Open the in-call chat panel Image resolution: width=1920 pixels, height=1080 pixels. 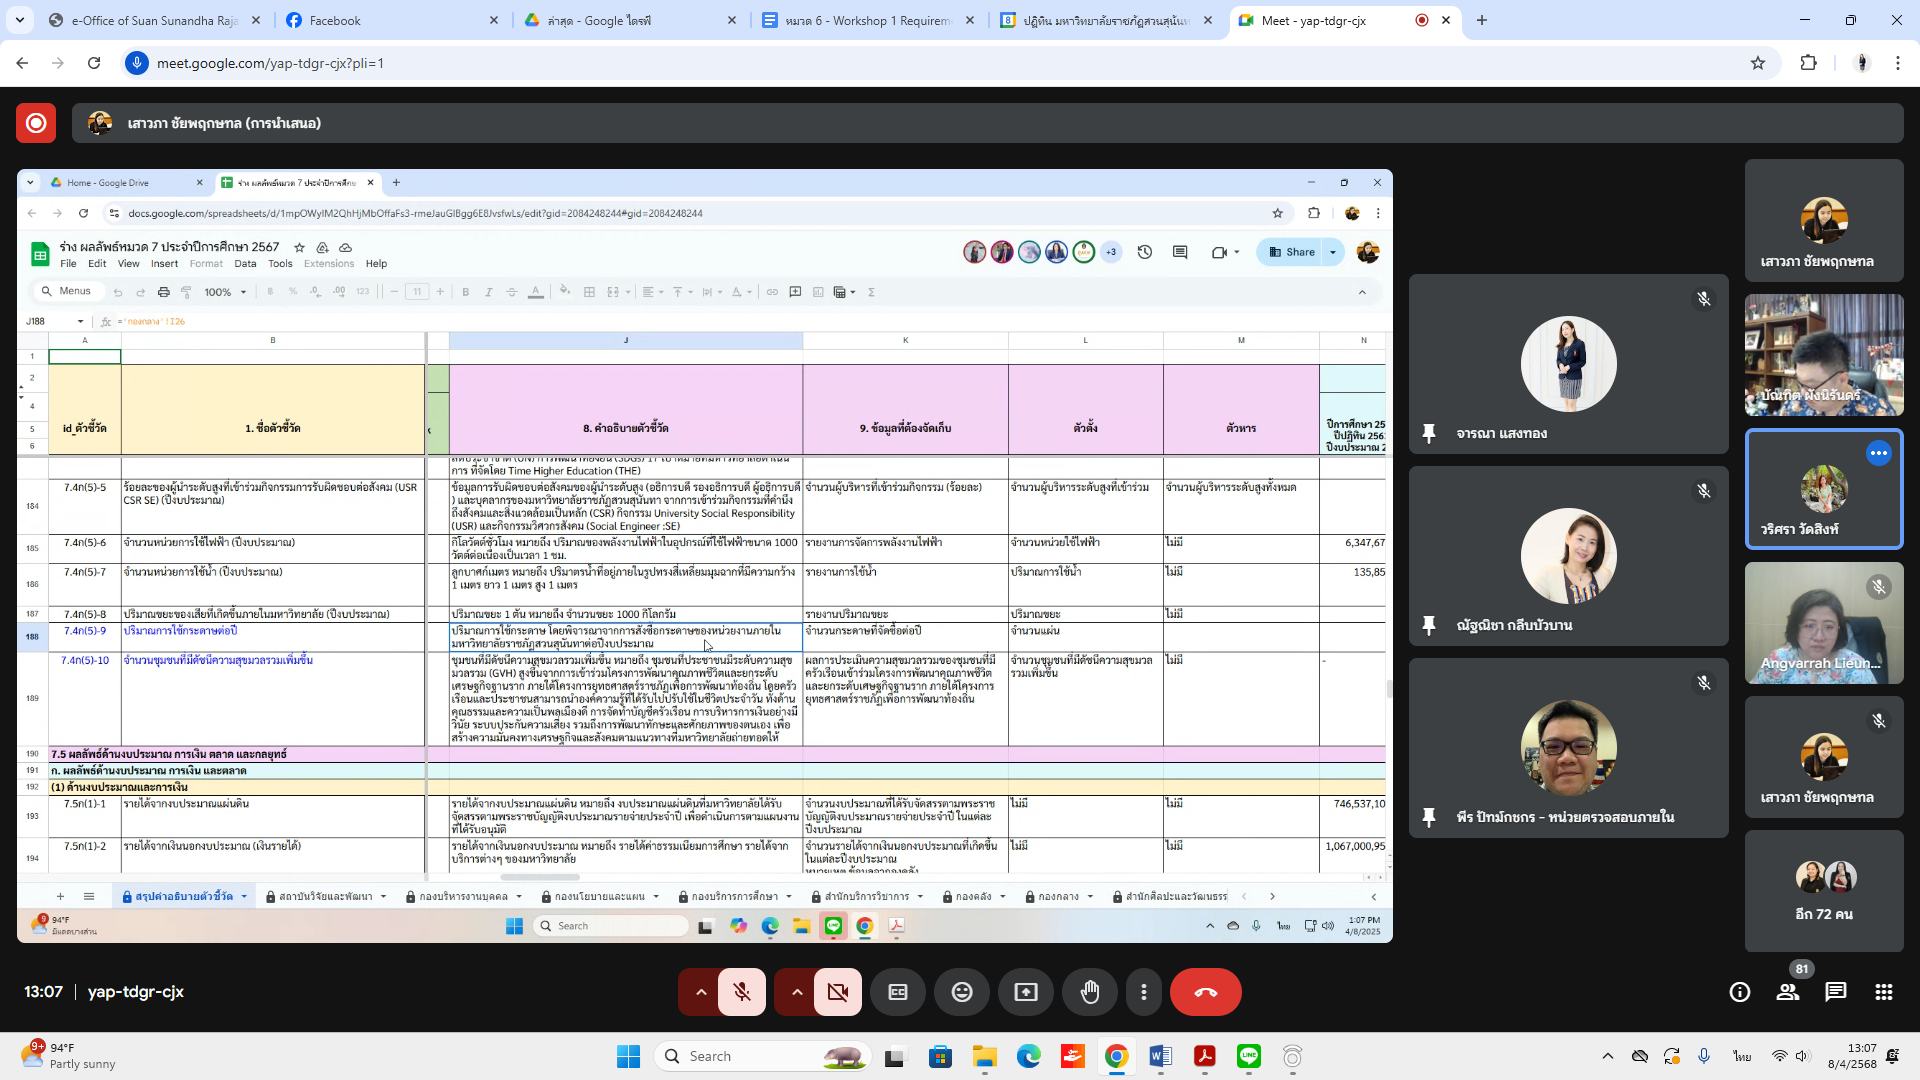tap(1836, 992)
